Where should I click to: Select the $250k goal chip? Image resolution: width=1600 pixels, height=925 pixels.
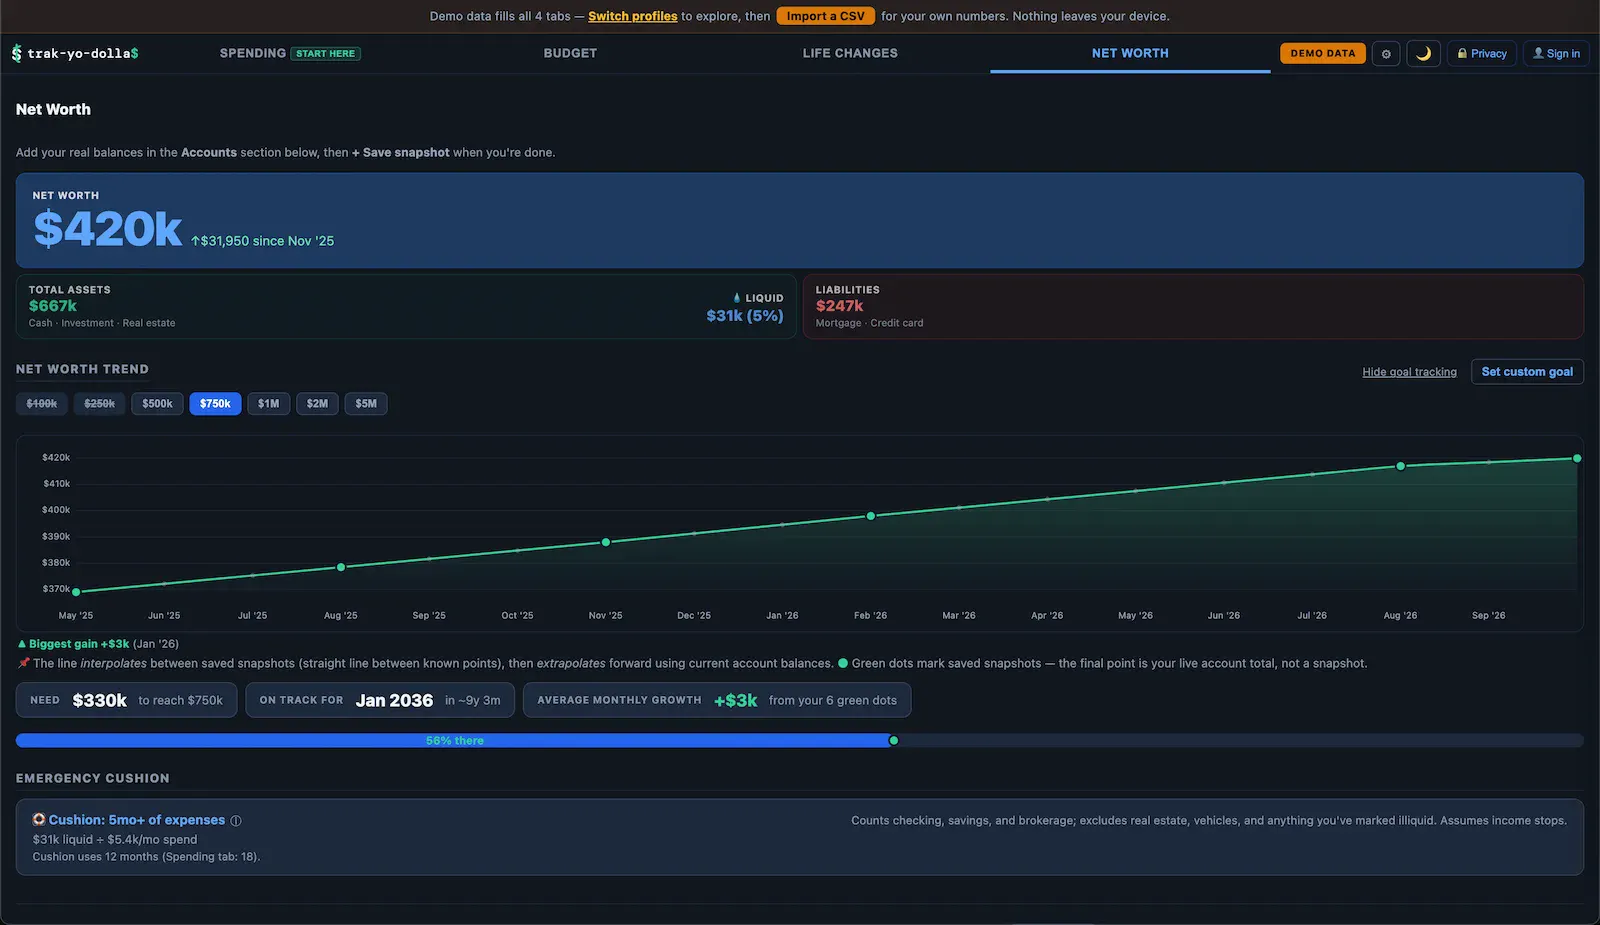(x=100, y=404)
